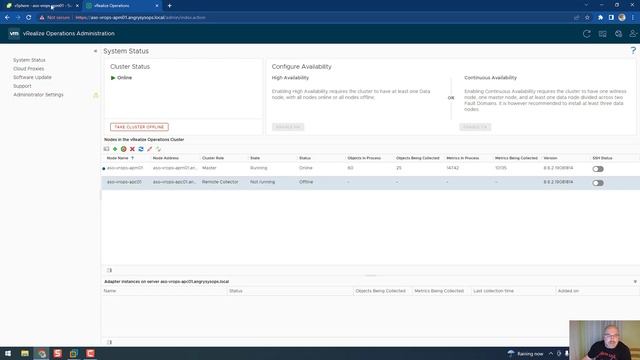Click the Remote Collector role cell
640x360 pixels.
point(220,182)
